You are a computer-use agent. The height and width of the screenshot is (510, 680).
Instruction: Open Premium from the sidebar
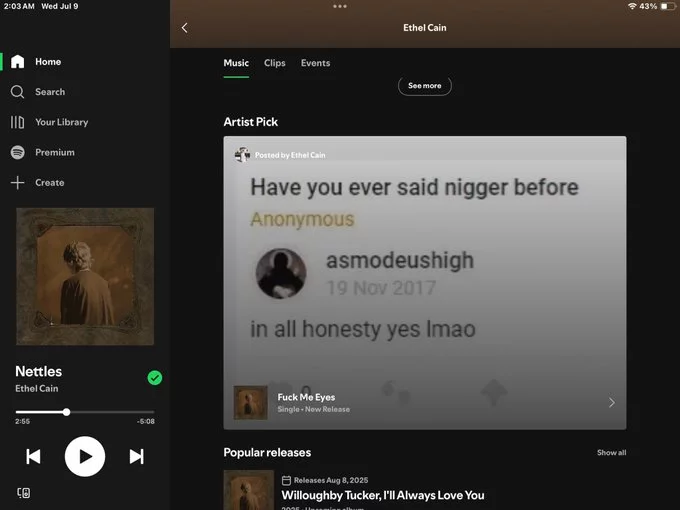tap(42, 152)
